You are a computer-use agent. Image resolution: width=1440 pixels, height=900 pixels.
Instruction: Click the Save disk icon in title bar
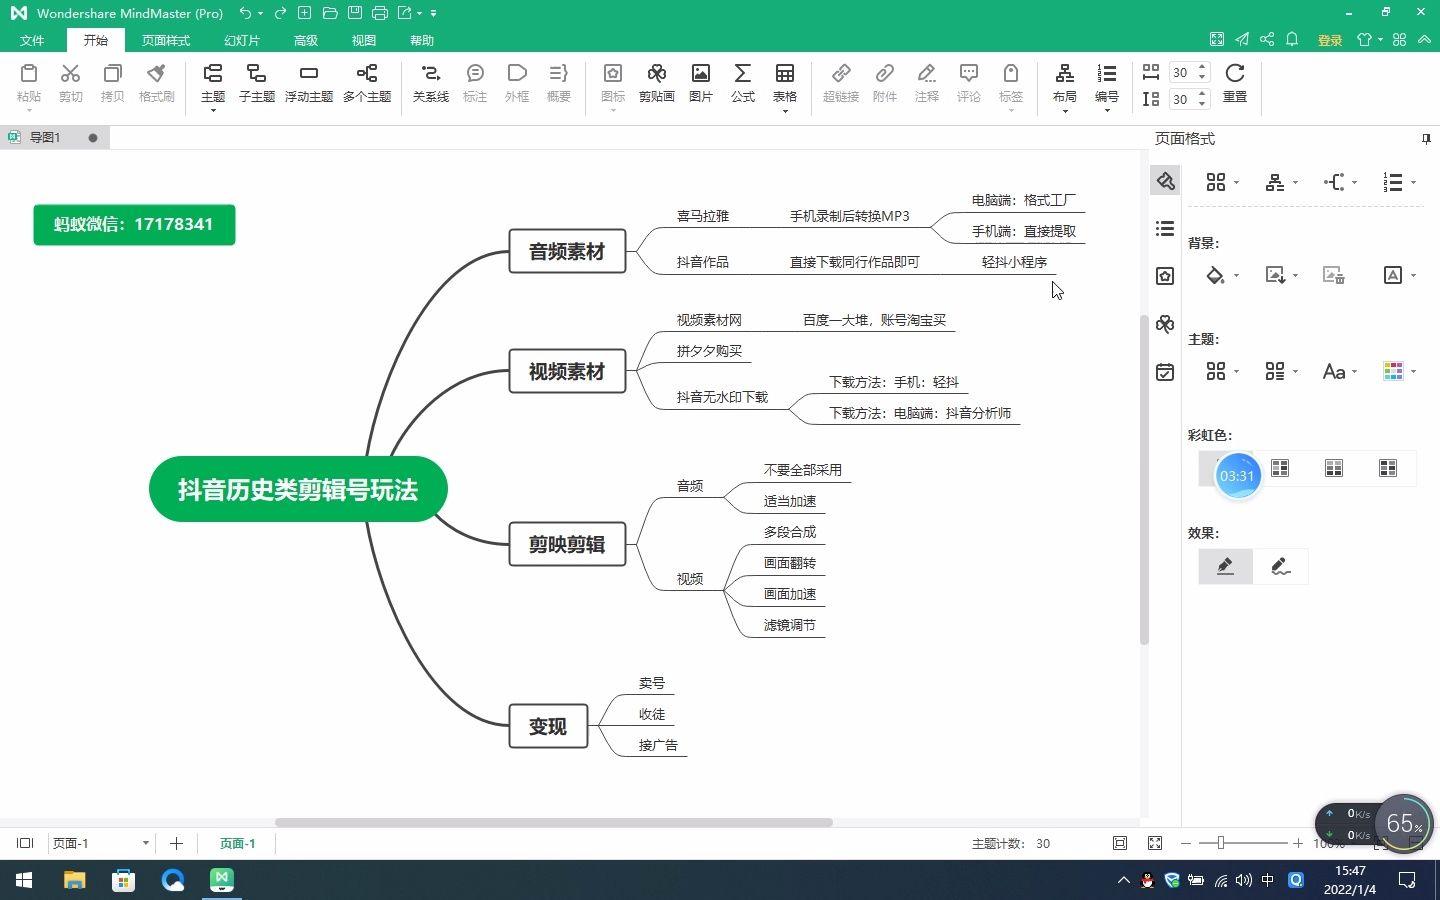pos(355,13)
